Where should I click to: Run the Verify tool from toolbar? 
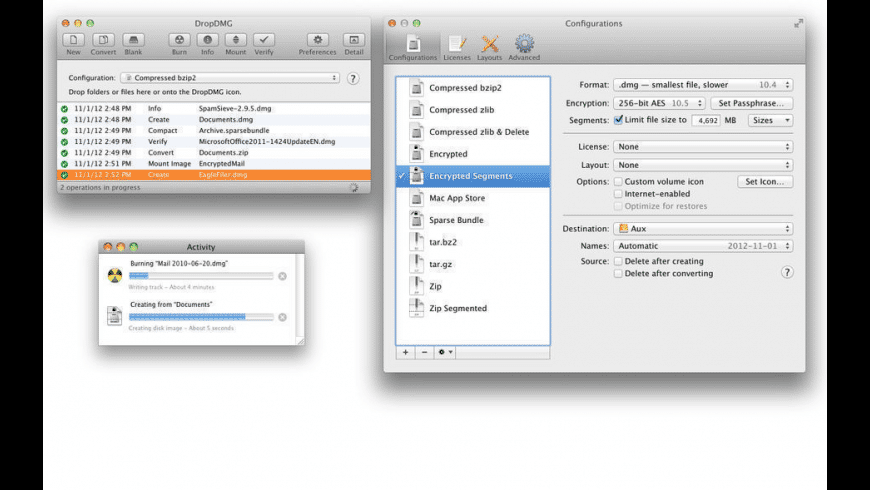[264, 40]
